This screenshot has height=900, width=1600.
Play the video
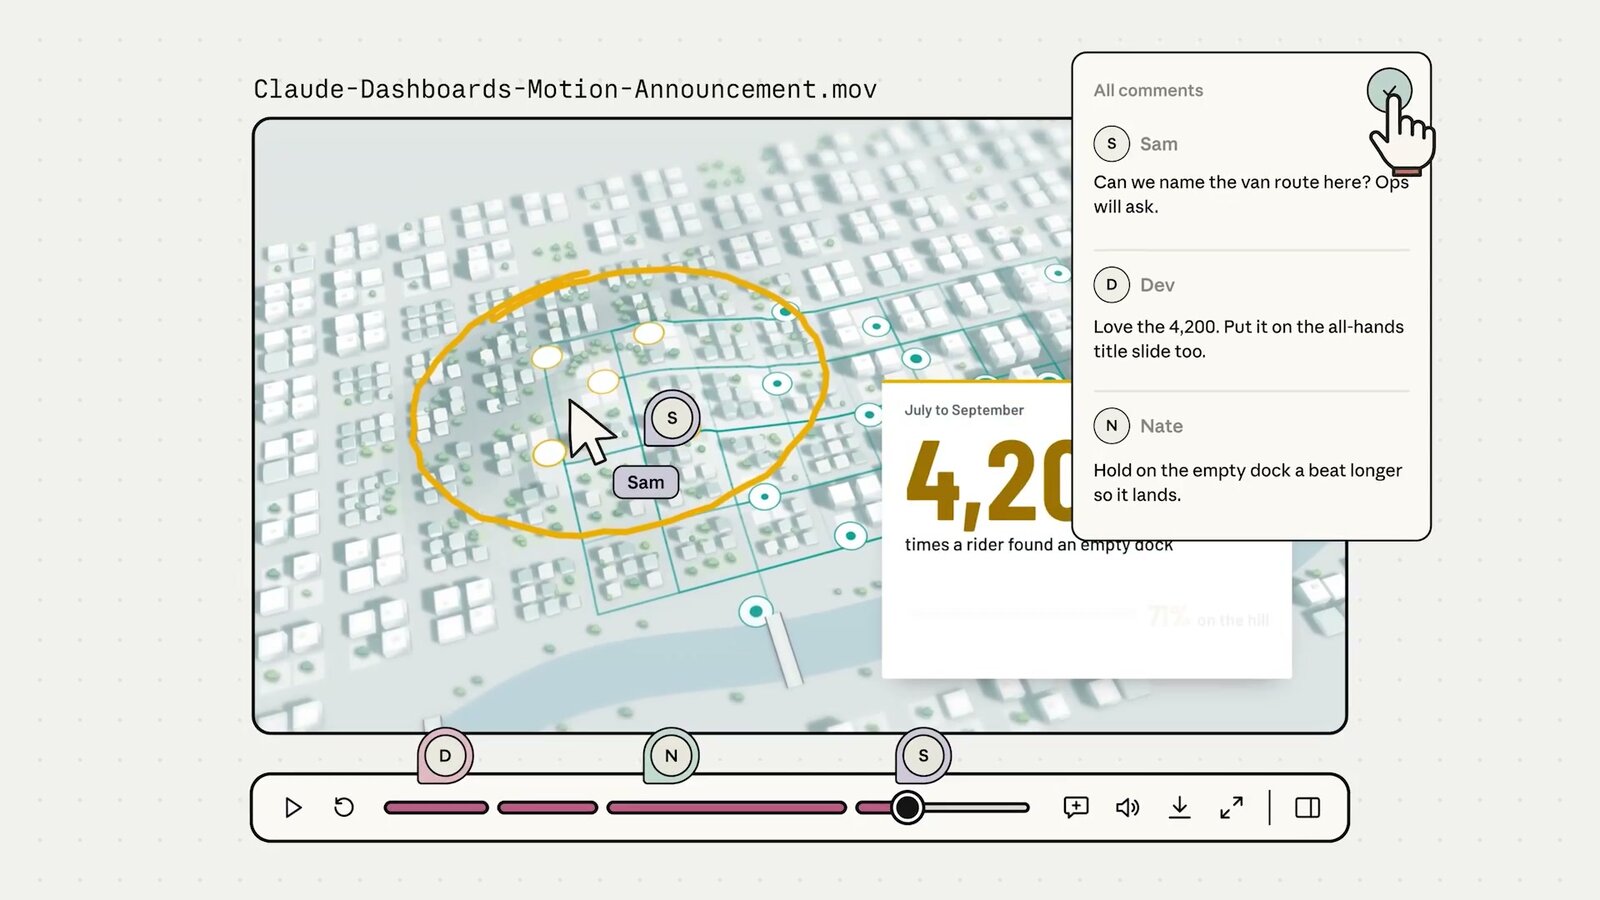pyautogui.click(x=293, y=807)
